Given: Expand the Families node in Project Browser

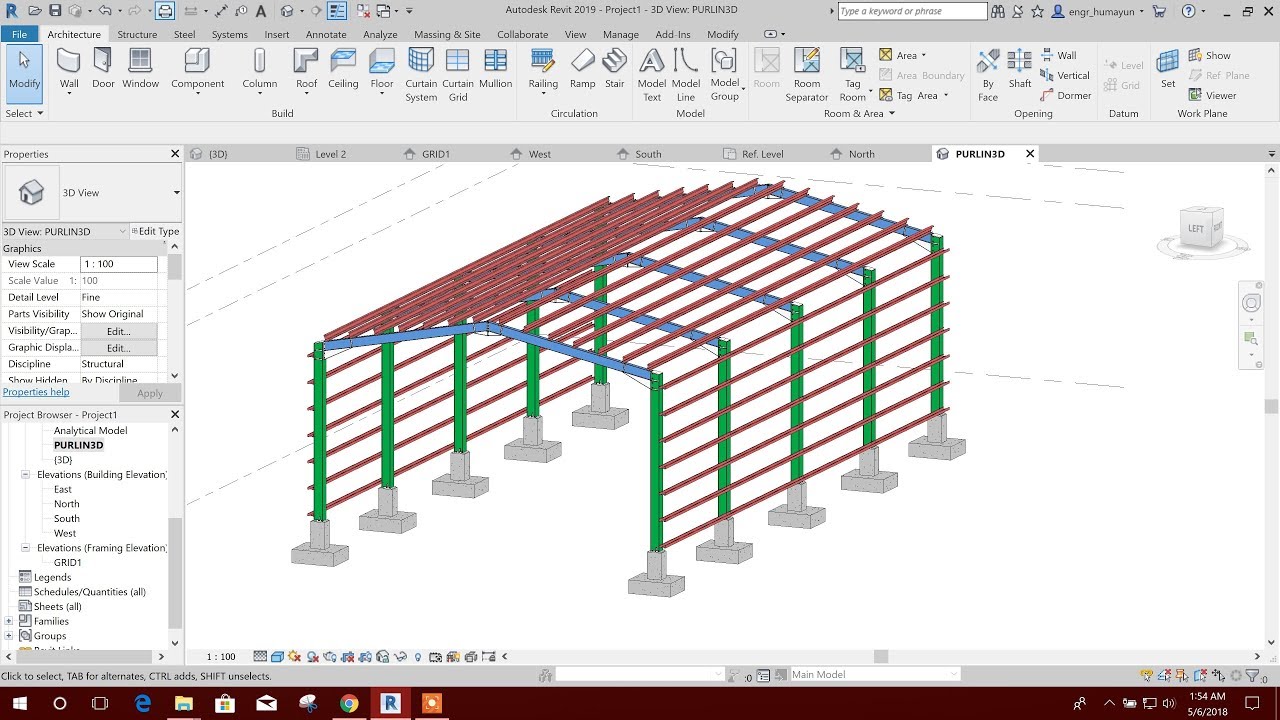Looking at the screenshot, I should tap(8, 621).
